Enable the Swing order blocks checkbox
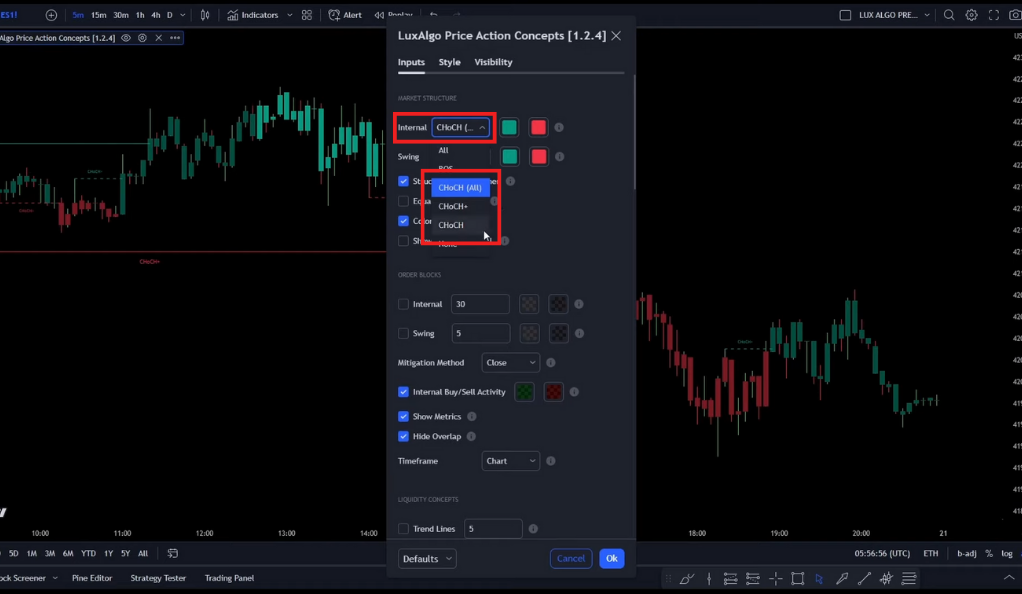Viewport: 1022px width, 594px height. click(403, 333)
